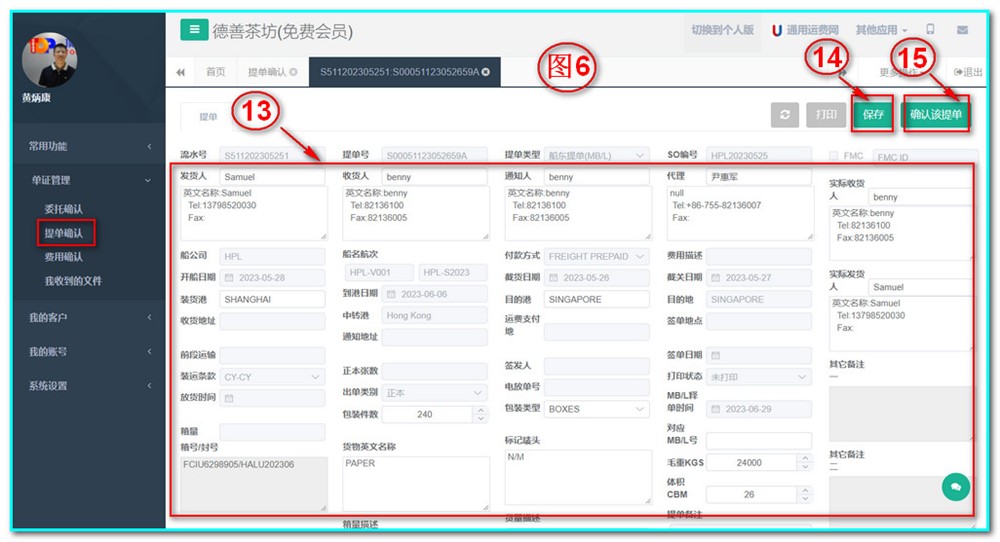Click the 通用运费网 logo link
Viewport: 1000px width, 542px height.
coord(805,30)
